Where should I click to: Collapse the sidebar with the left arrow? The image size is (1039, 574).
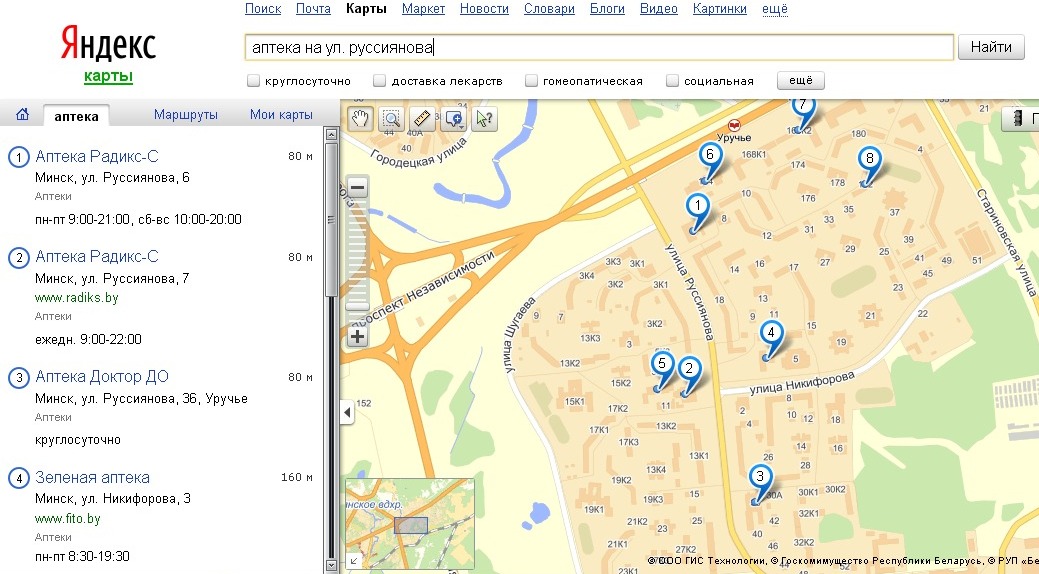pyautogui.click(x=347, y=413)
